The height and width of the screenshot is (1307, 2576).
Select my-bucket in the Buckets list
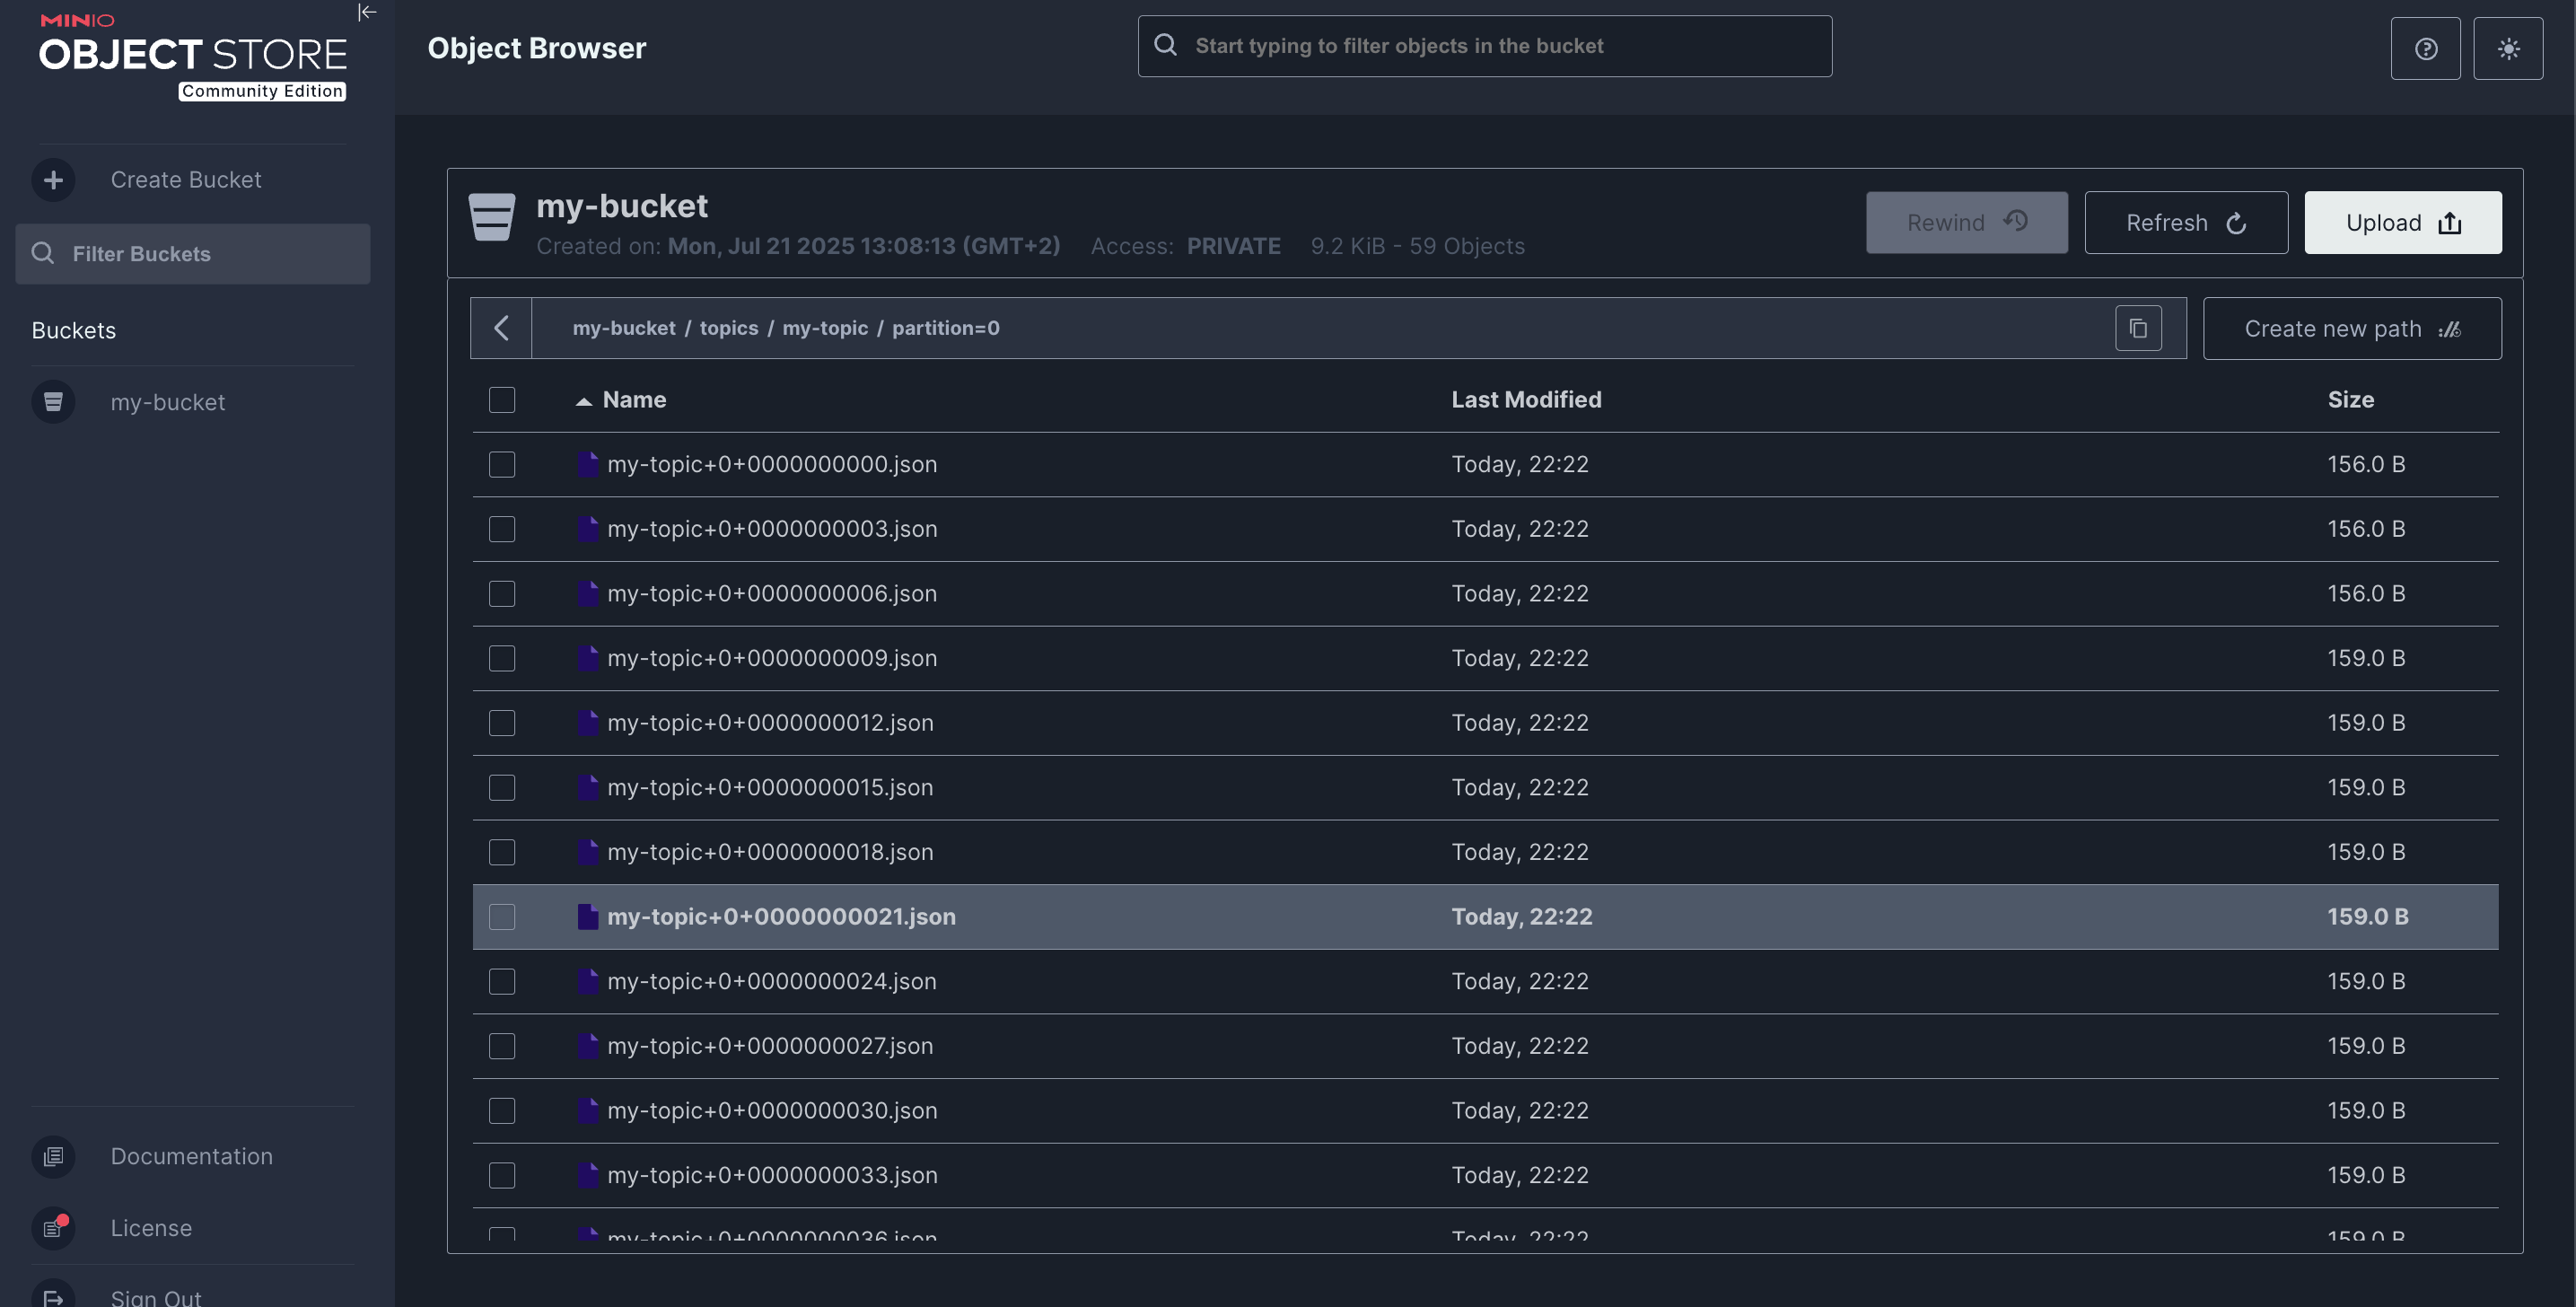point(167,402)
